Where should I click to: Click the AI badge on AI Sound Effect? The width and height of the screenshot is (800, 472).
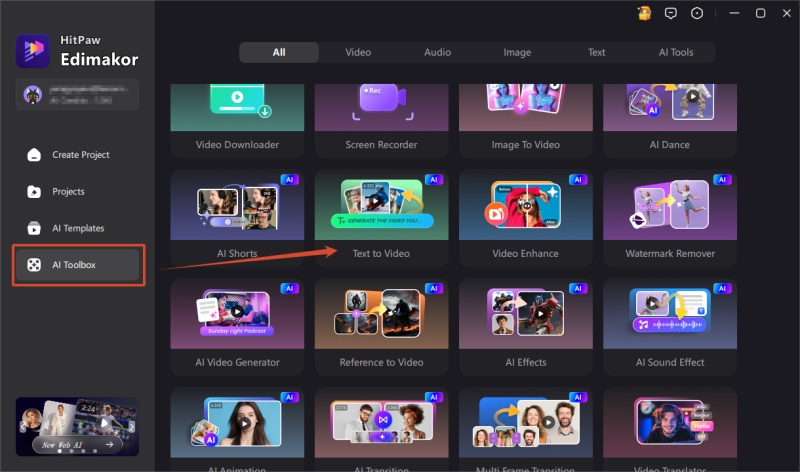coord(722,288)
